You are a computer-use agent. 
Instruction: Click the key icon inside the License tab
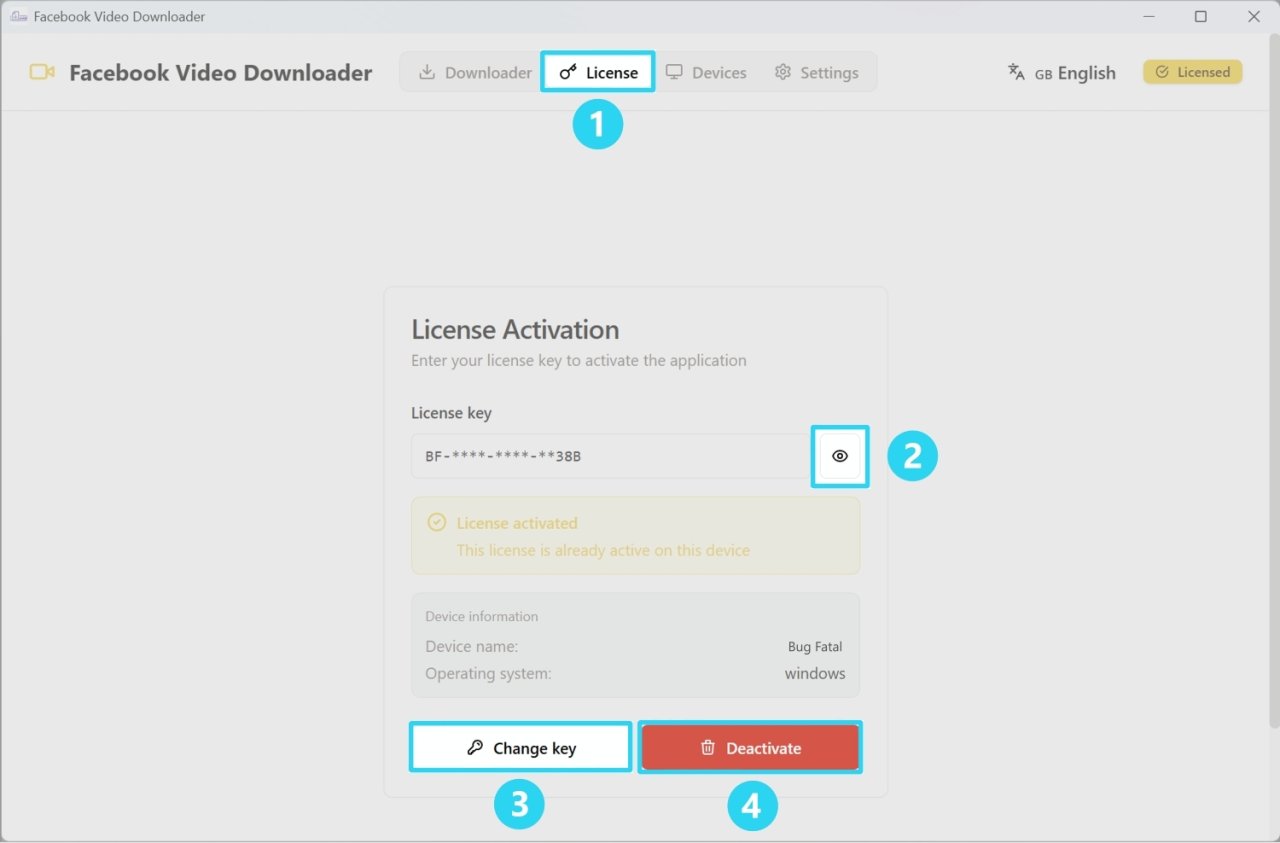567,71
